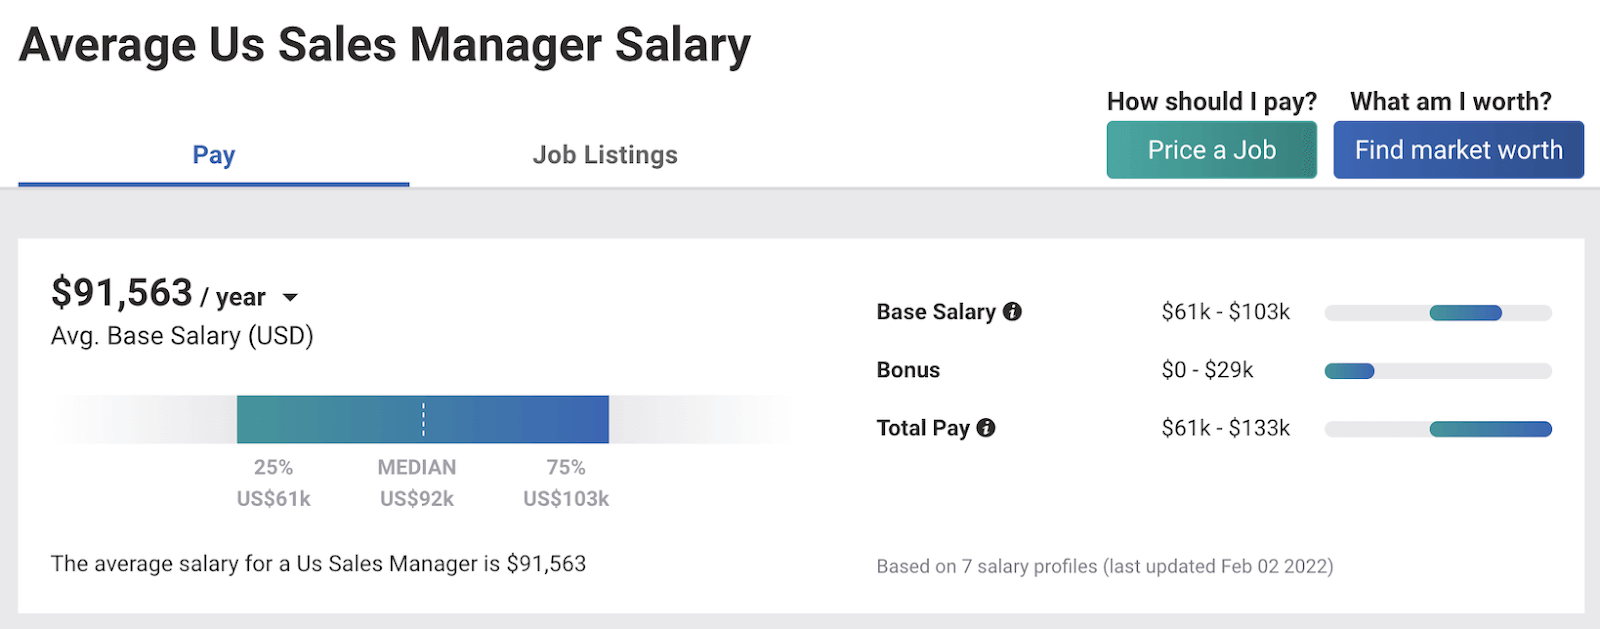Screen dimensions: 1600x629
Task: Click the "How should I pay?" label
Action: (1211, 101)
